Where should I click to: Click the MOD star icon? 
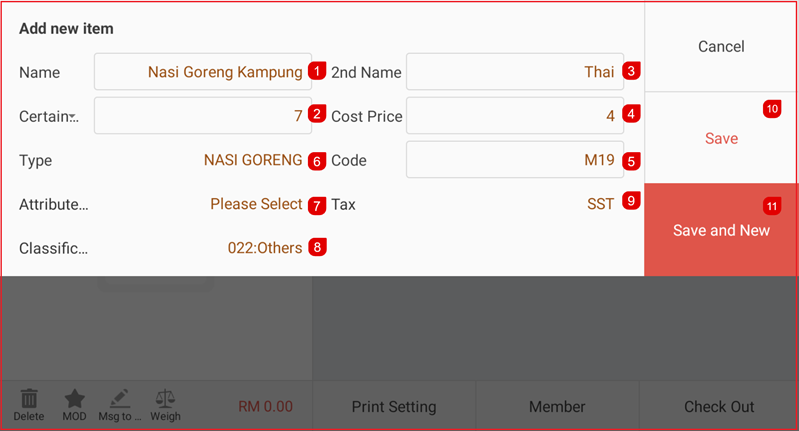coord(74,399)
